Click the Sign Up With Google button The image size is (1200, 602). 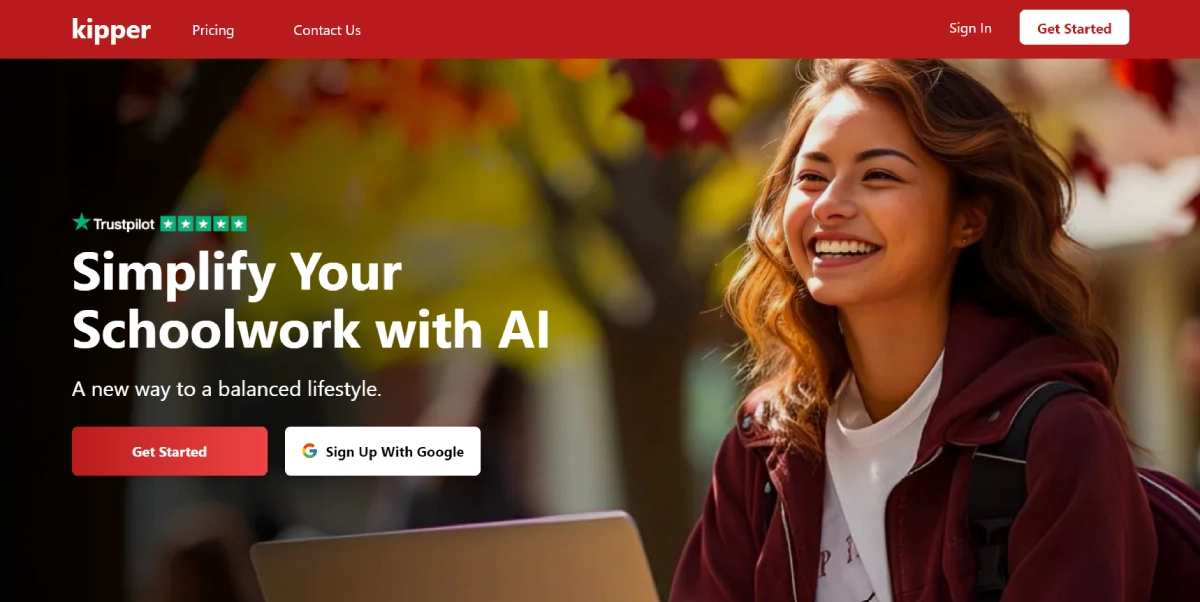coord(383,451)
